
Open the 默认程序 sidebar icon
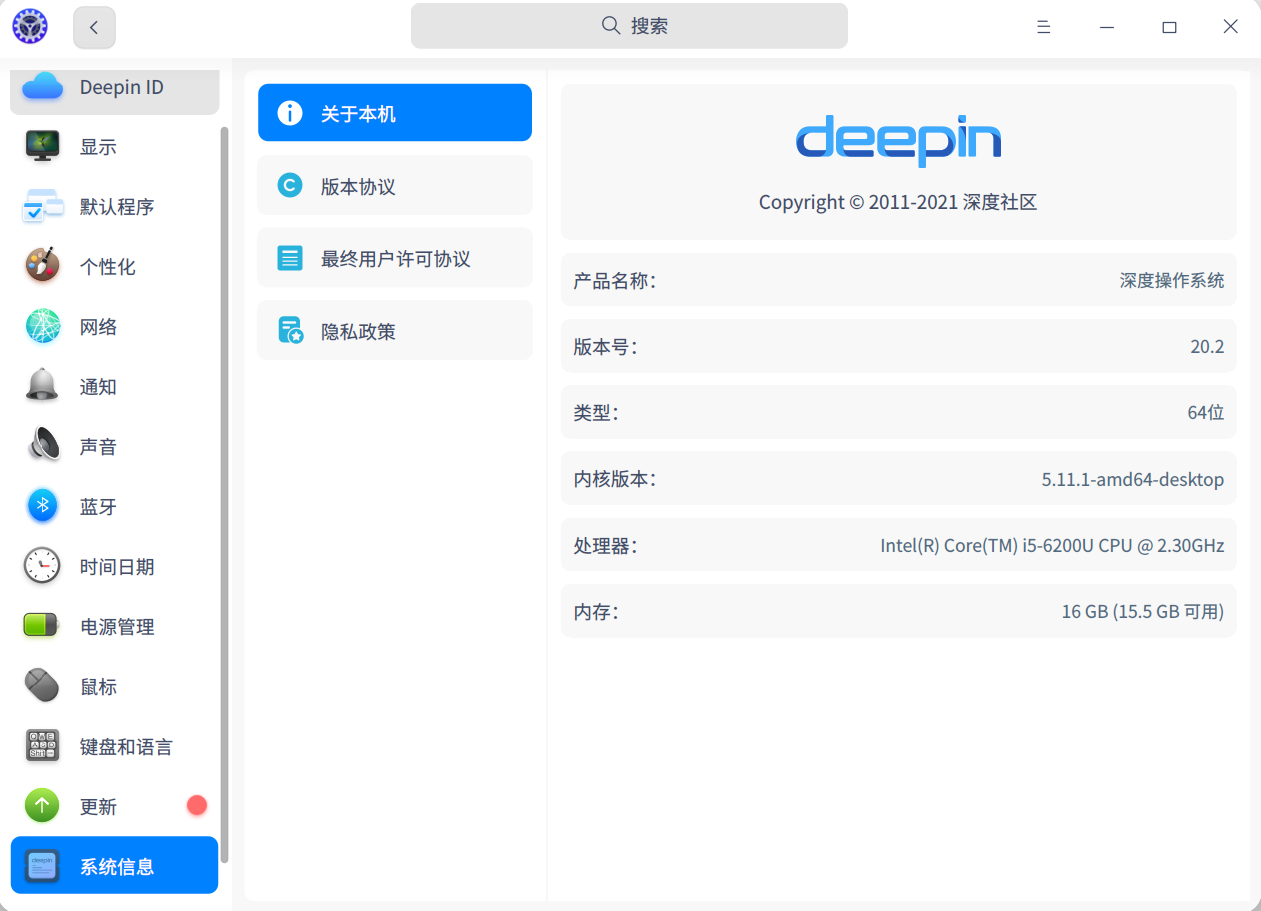[x=43, y=206]
